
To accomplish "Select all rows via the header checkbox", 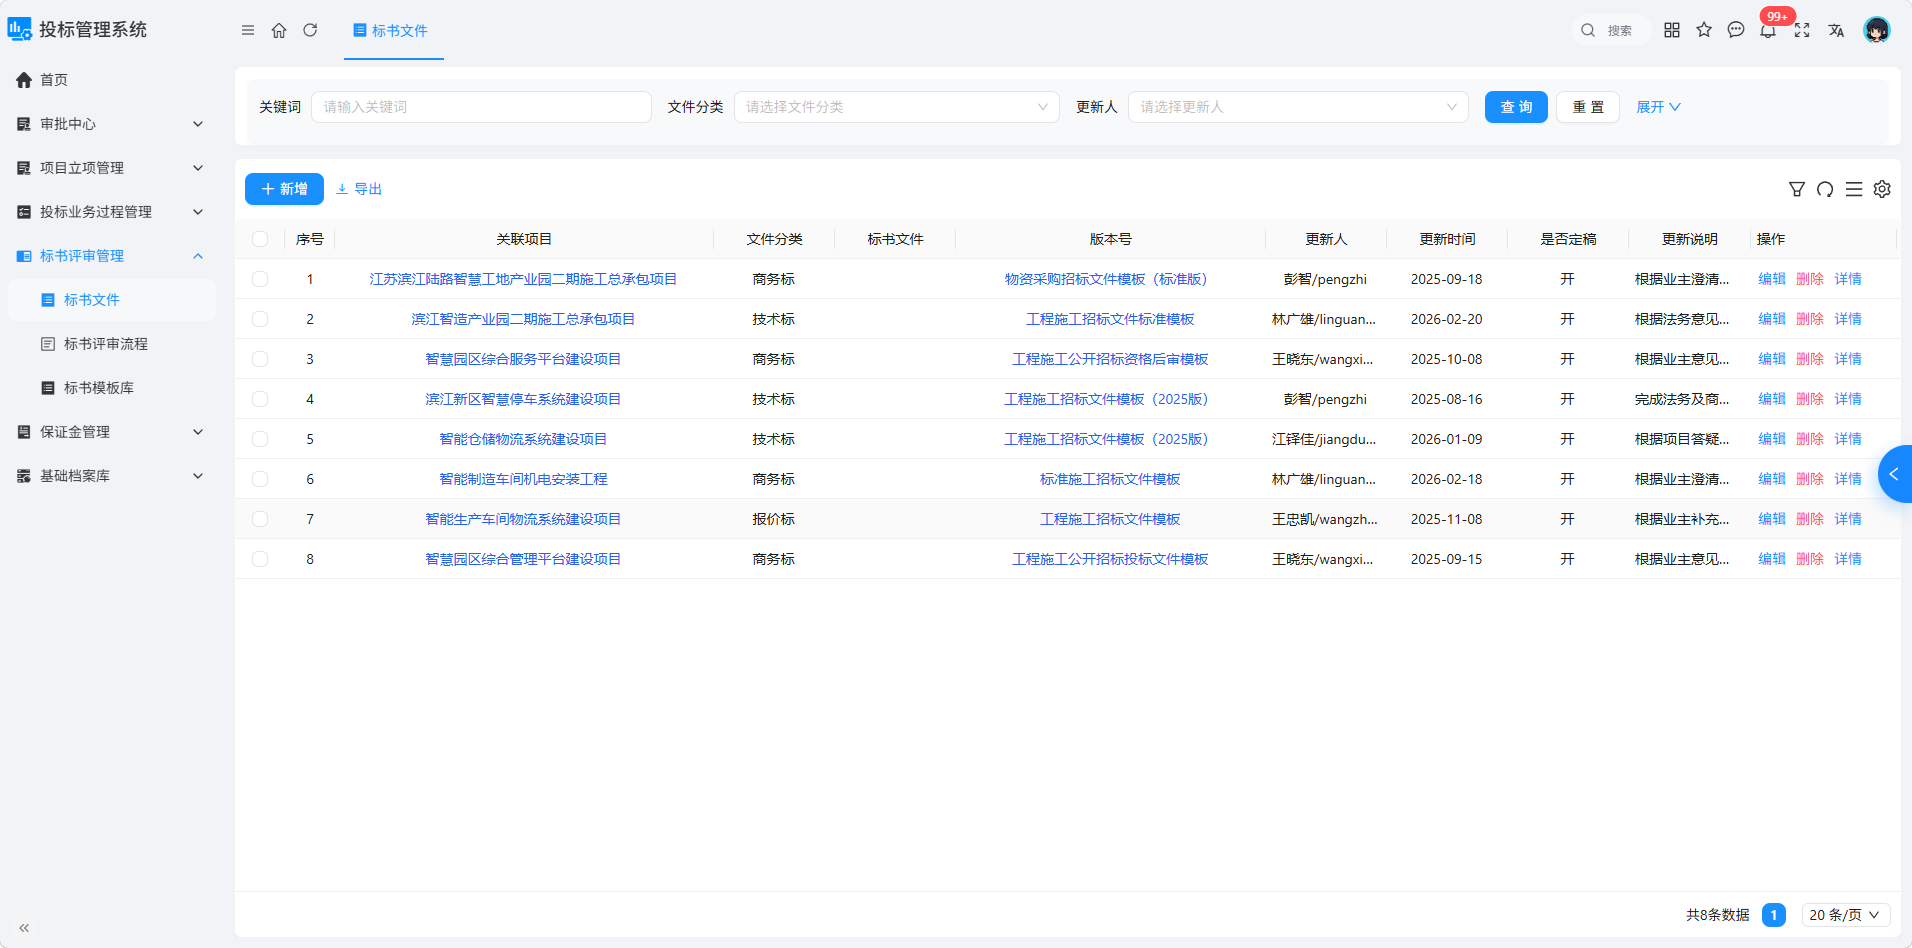I will pyautogui.click(x=260, y=239).
